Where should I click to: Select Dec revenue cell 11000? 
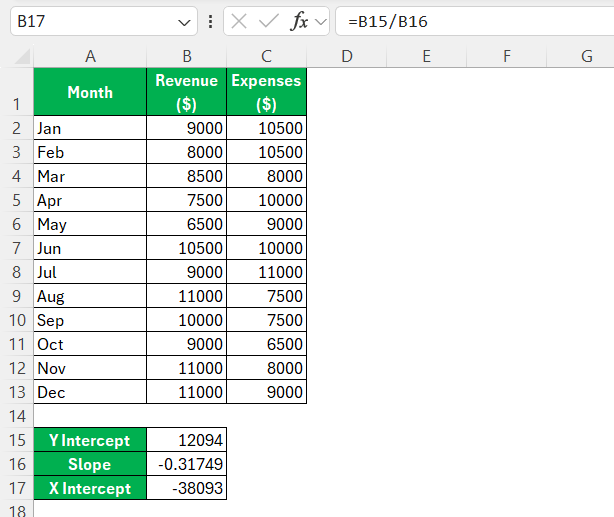point(187,392)
